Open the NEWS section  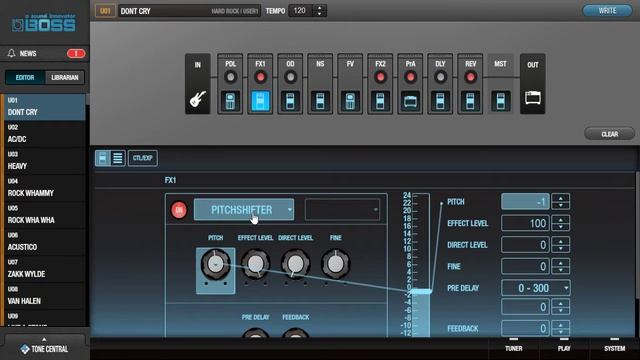[x=45, y=53]
